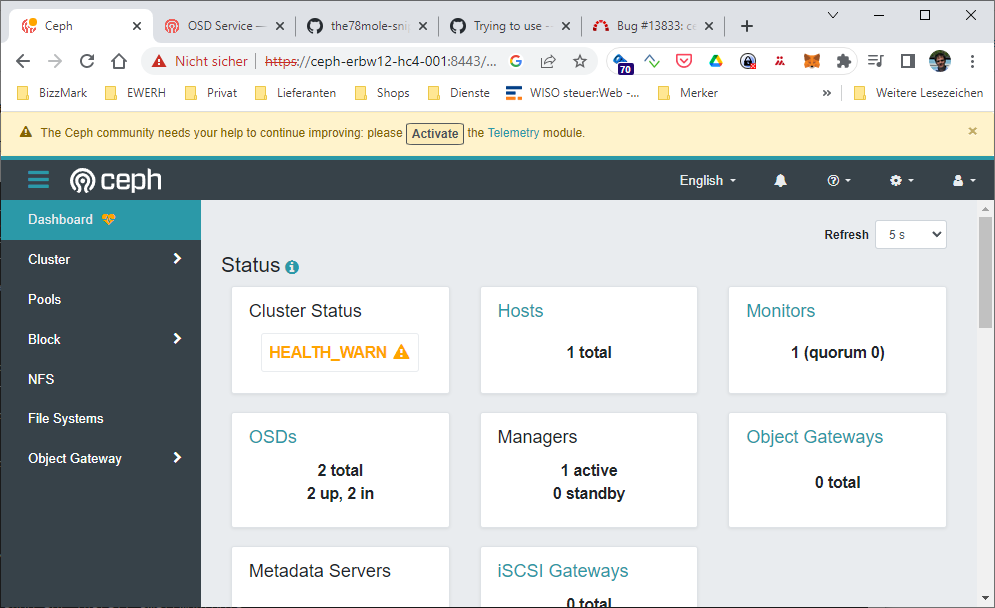Open the BizzMark bookmark folder
Image resolution: width=995 pixels, height=608 pixels.
point(52,93)
